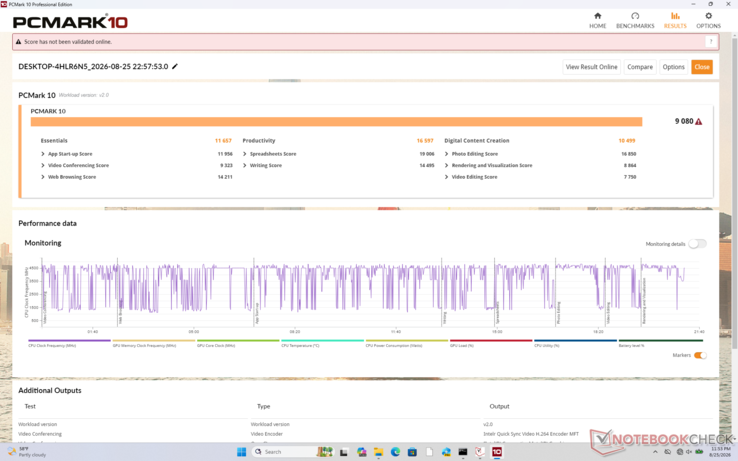
Task: Launch Microsoft Edge from the taskbar
Action: [395, 452]
